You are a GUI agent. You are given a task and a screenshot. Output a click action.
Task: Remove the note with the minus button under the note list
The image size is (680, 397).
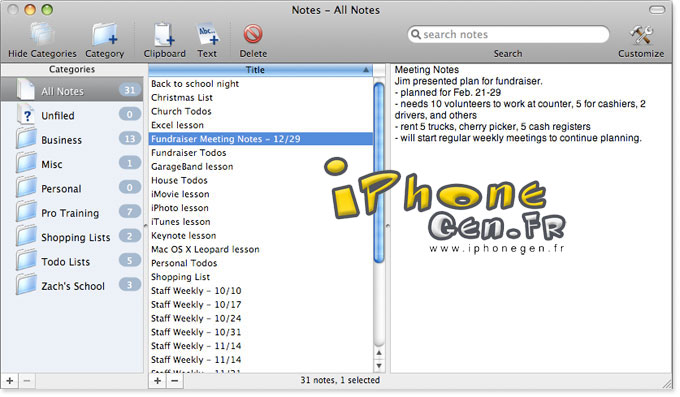(174, 381)
